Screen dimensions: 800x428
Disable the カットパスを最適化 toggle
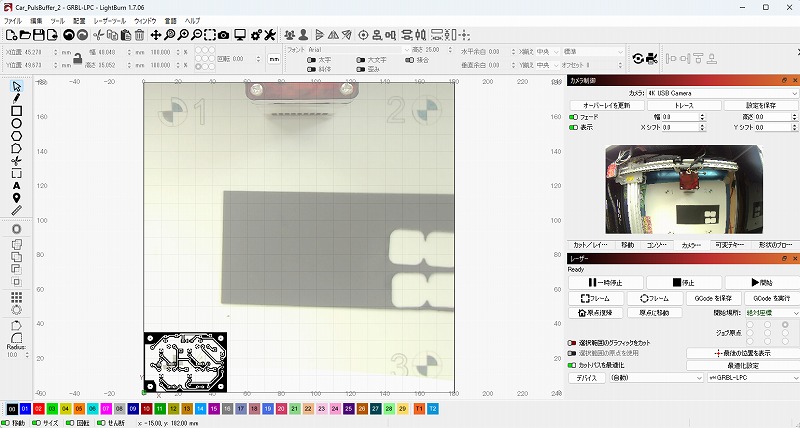[x=574, y=364]
